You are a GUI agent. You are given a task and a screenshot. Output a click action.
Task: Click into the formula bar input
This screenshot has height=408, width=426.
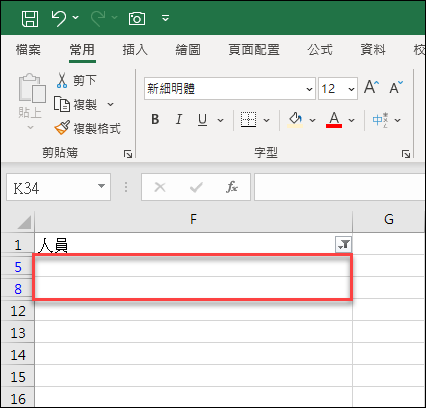point(340,187)
